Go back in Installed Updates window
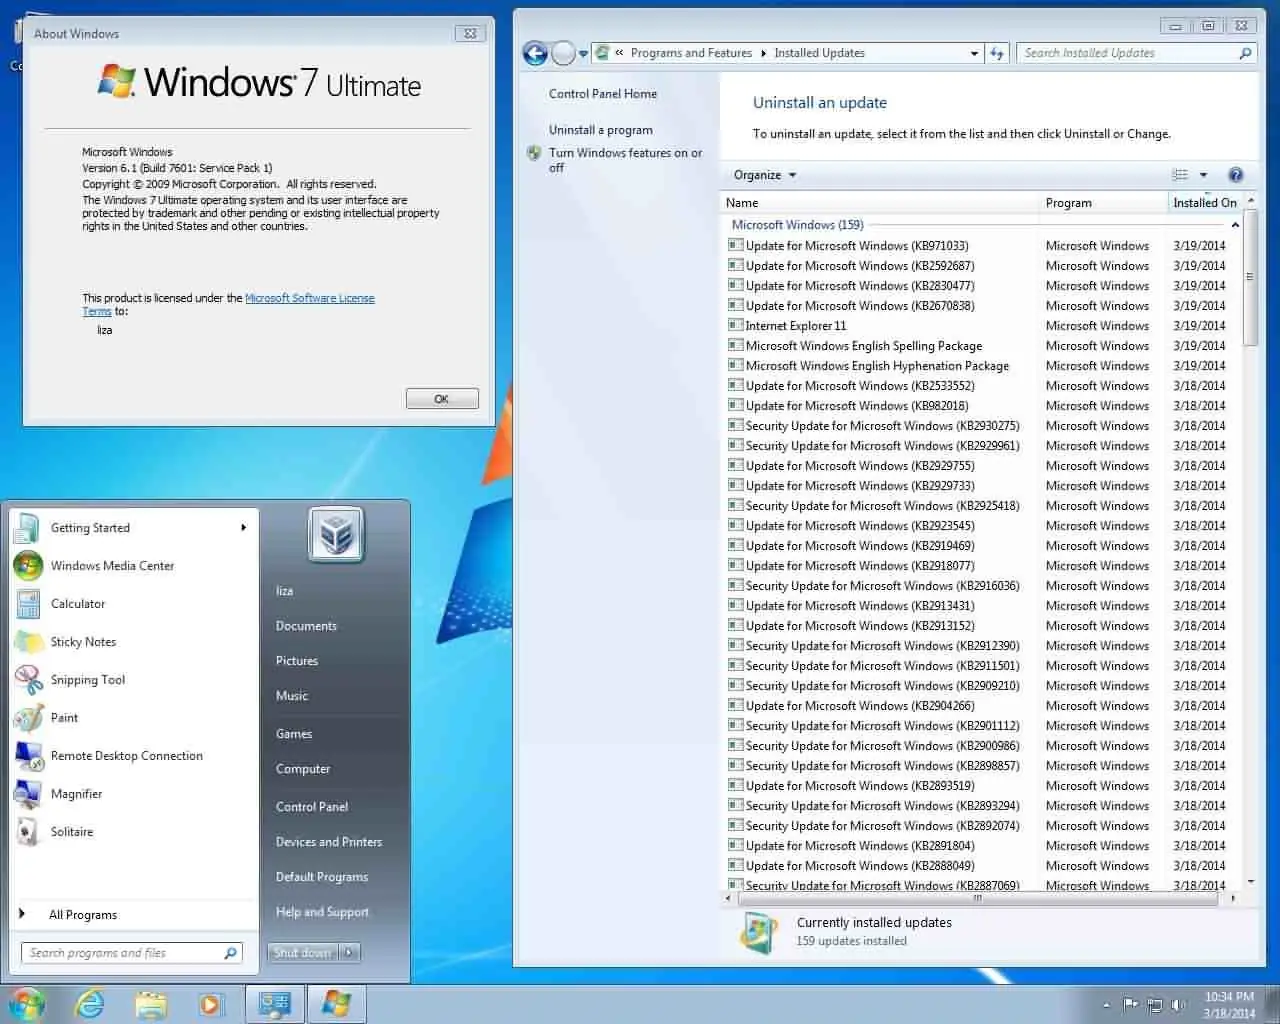This screenshot has width=1280, height=1024. (x=536, y=53)
